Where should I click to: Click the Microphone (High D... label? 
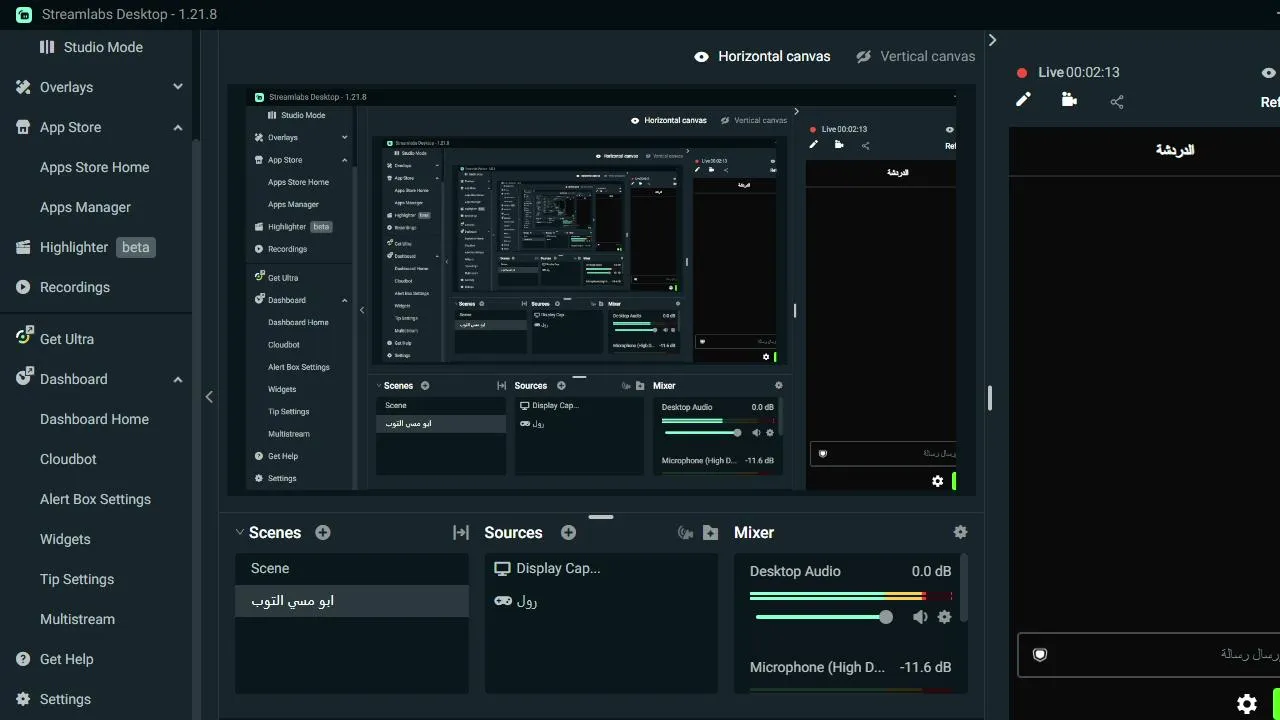click(818, 667)
